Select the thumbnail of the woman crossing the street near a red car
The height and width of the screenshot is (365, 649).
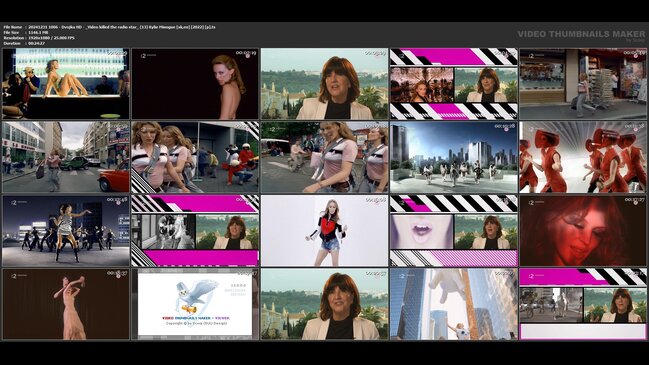pos(66,157)
